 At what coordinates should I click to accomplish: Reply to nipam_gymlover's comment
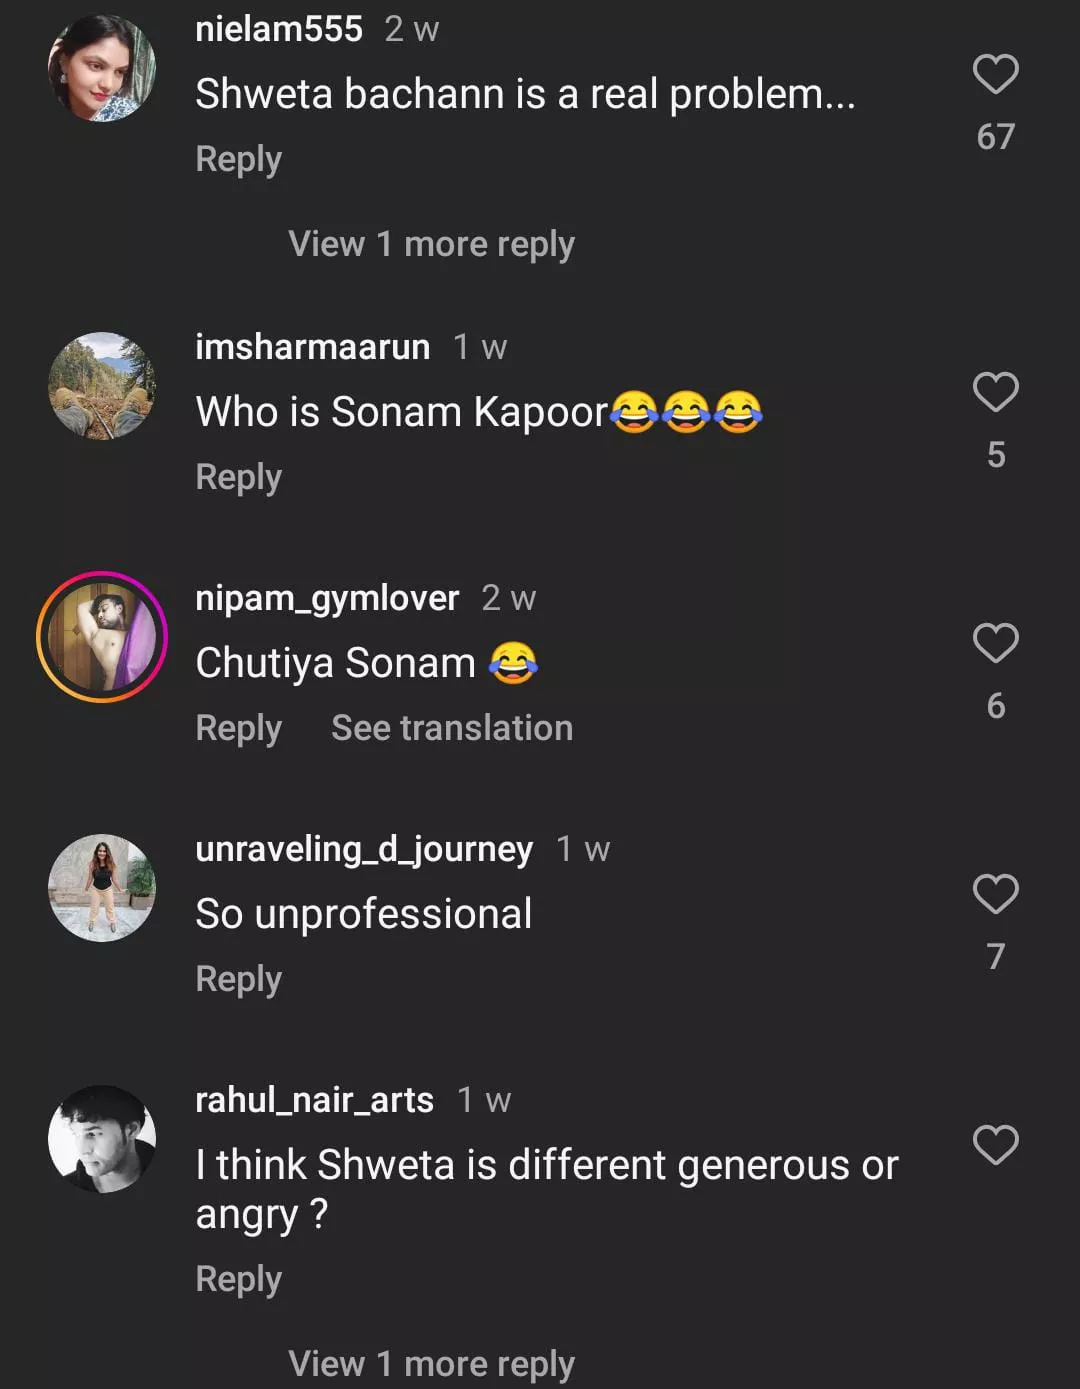(x=238, y=728)
